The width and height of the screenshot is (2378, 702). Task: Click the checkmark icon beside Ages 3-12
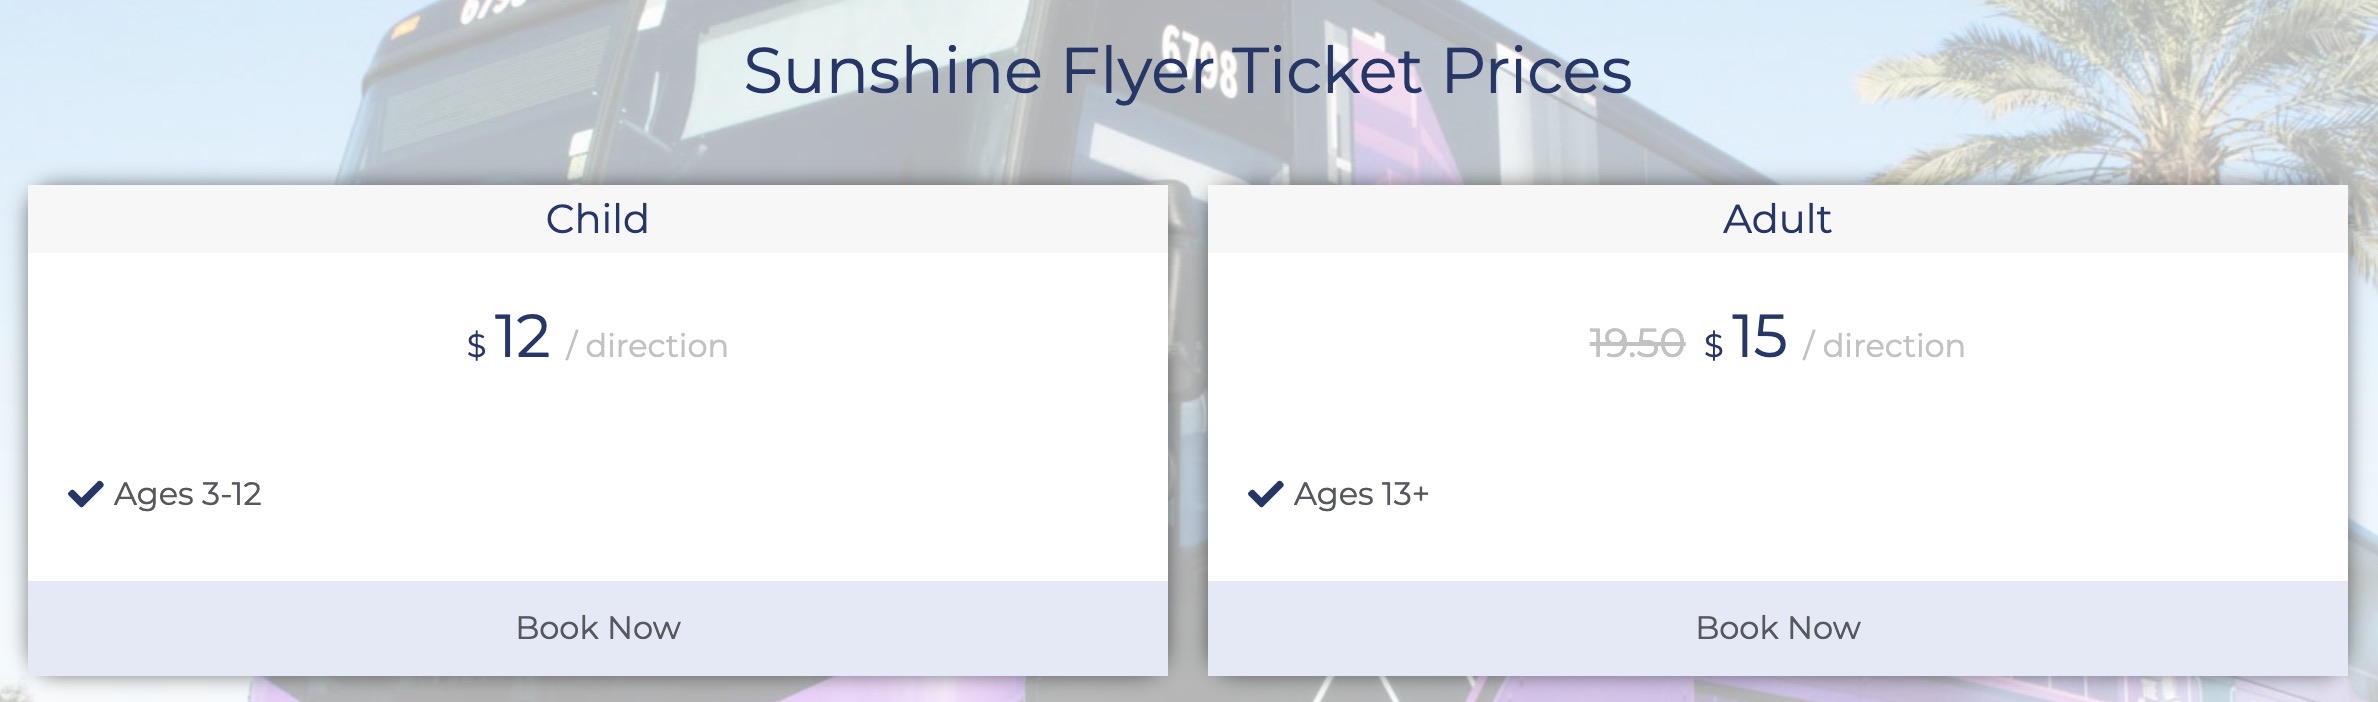pos(86,494)
